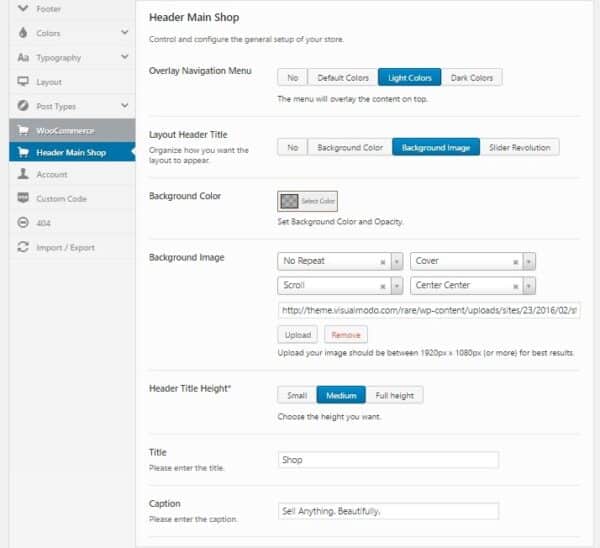This screenshot has width=600, height=548.
Task: Select Background Color header layout
Action: tap(350, 147)
